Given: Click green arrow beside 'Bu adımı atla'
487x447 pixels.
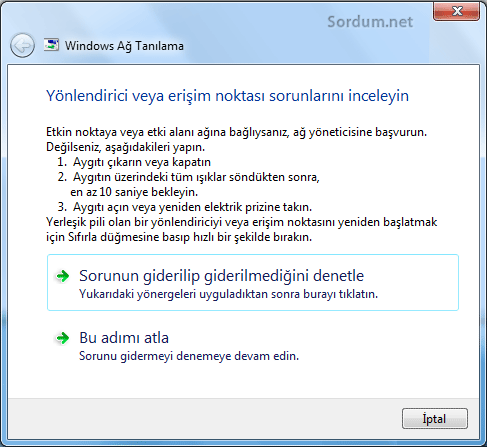Looking at the screenshot, I should [63, 338].
